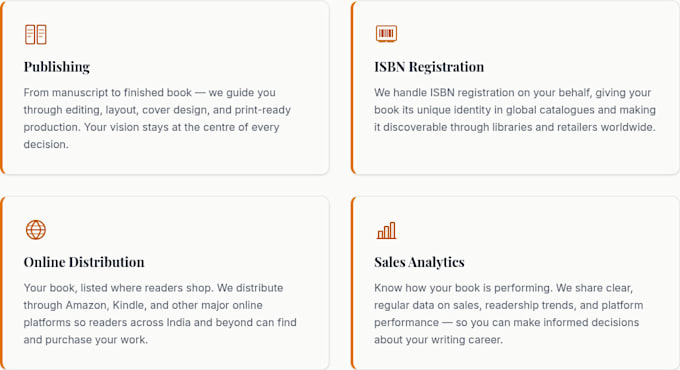Click the bar chart icon above Sales Analytics
680x370 pixels.
[386, 230]
